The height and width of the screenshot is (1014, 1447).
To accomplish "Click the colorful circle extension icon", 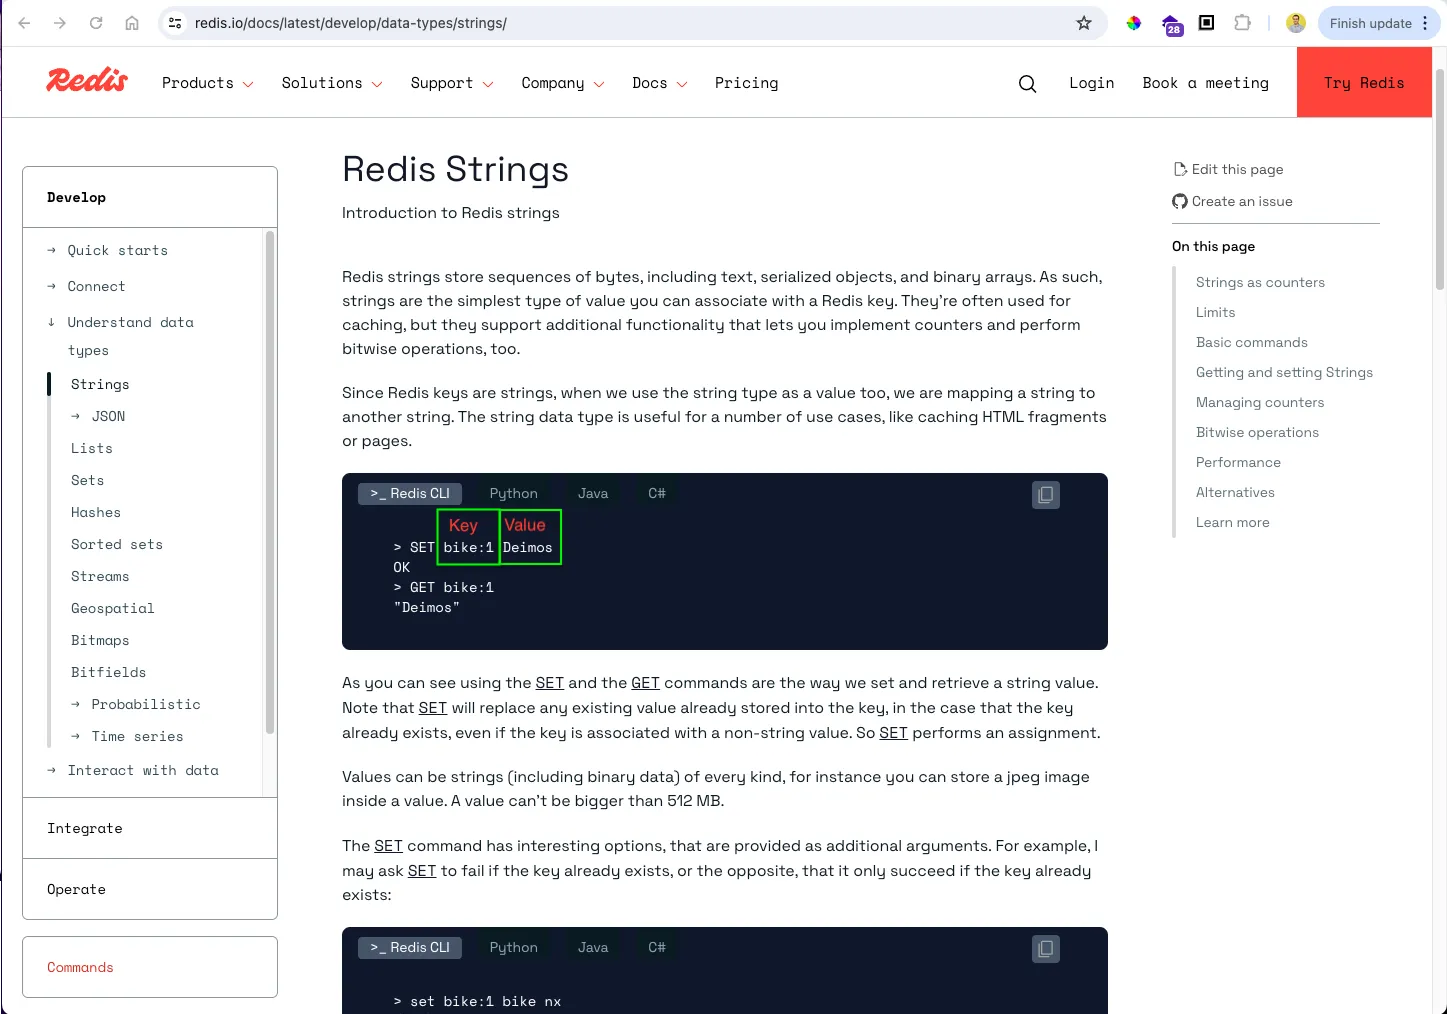I will [1134, 23].
